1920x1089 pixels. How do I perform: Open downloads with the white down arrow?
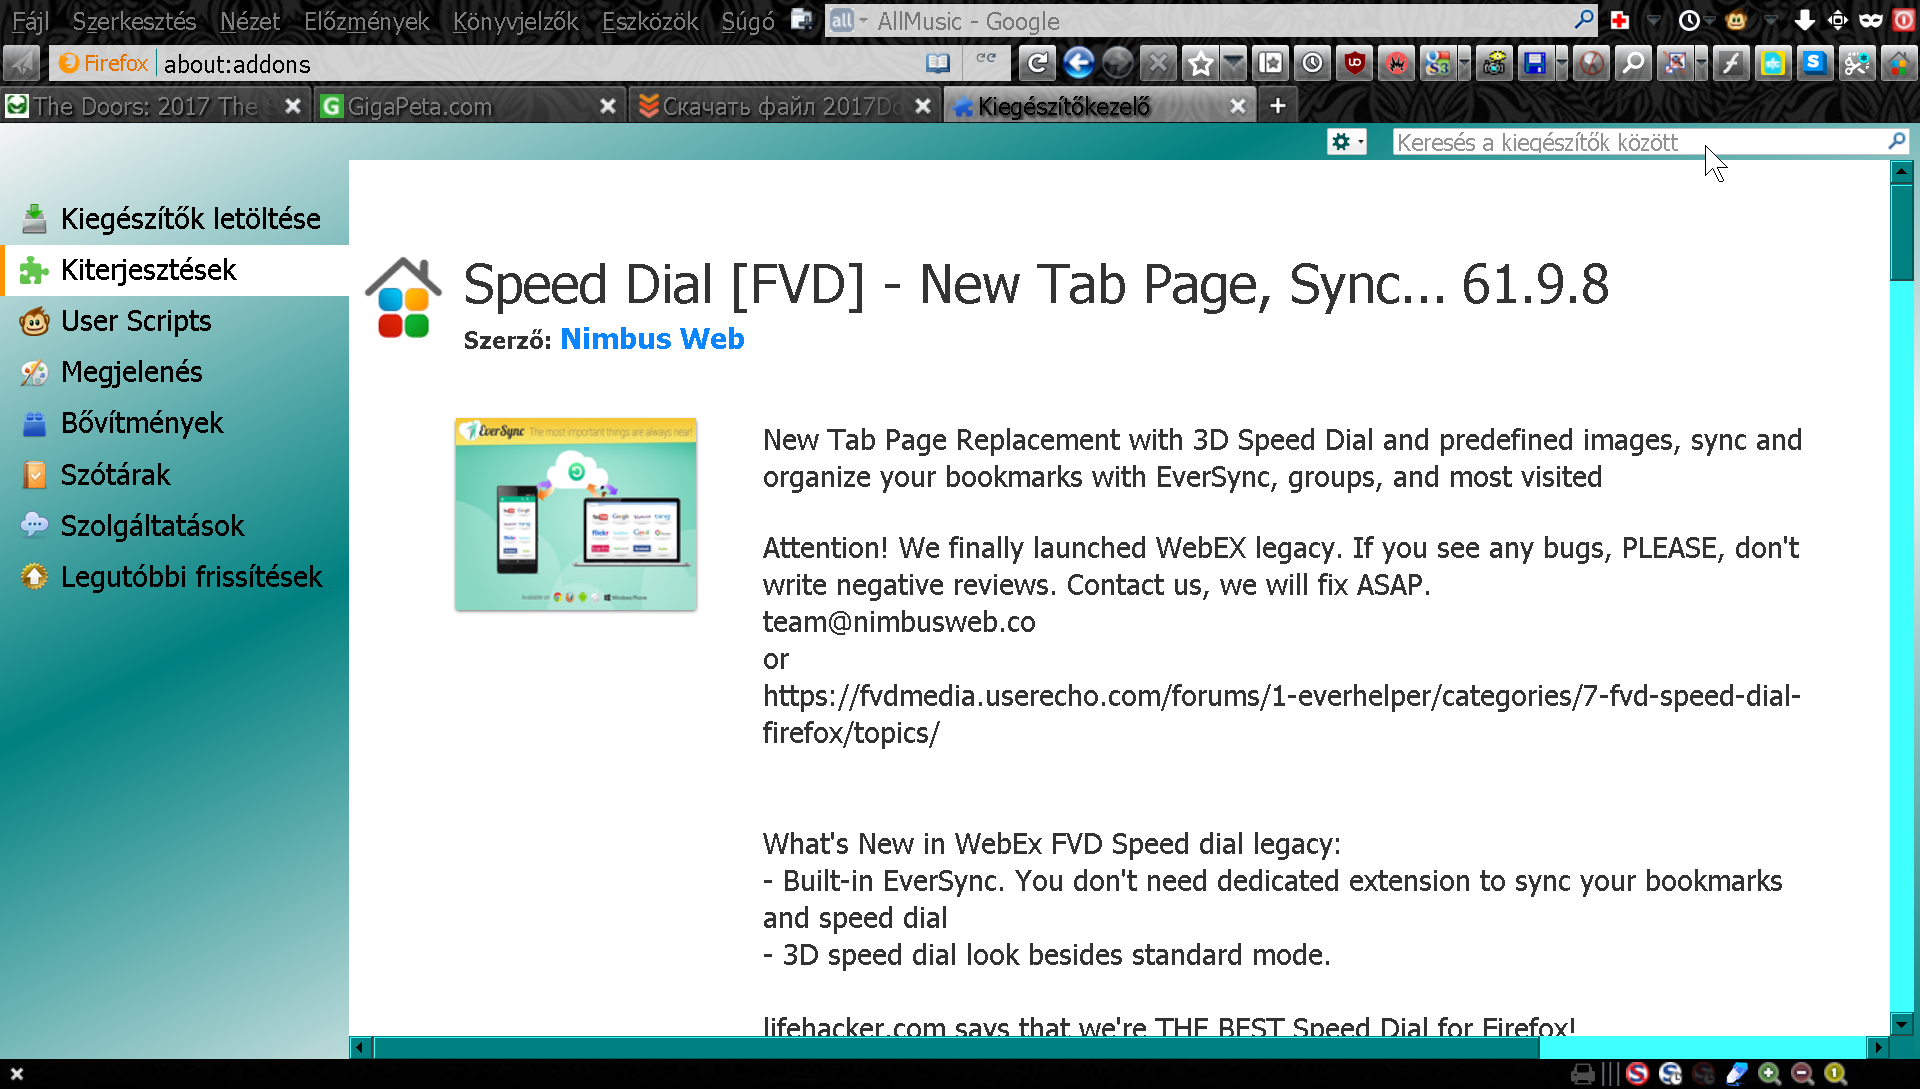click(1804, 20)
